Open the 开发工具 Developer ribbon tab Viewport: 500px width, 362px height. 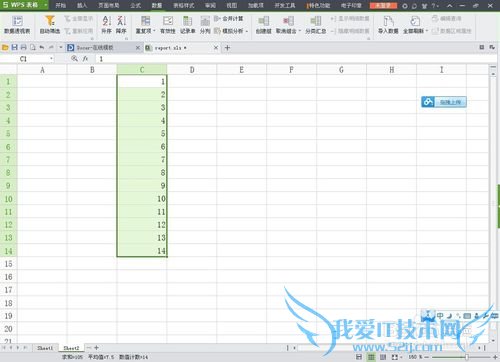pyautogui.click(x=285, y=5)
